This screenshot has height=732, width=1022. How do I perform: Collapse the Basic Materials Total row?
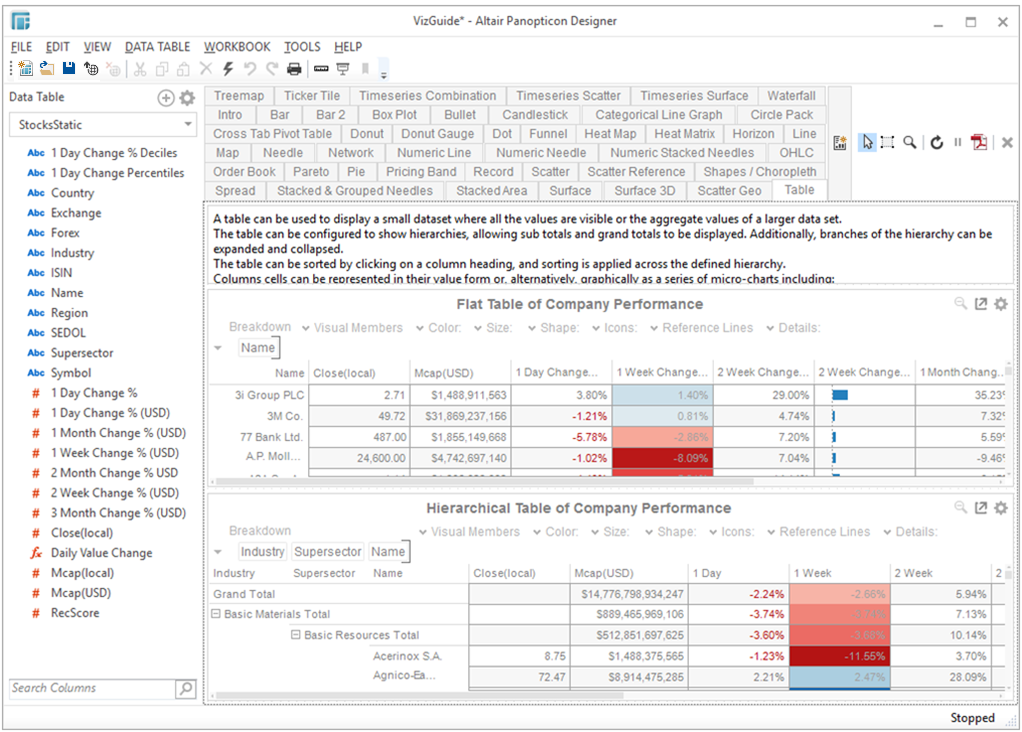(216, 614)
